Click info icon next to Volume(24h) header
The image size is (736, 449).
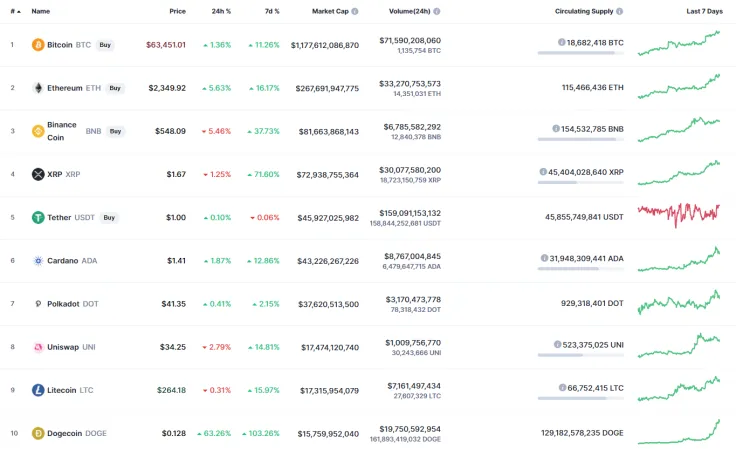[x=437, y=11]
